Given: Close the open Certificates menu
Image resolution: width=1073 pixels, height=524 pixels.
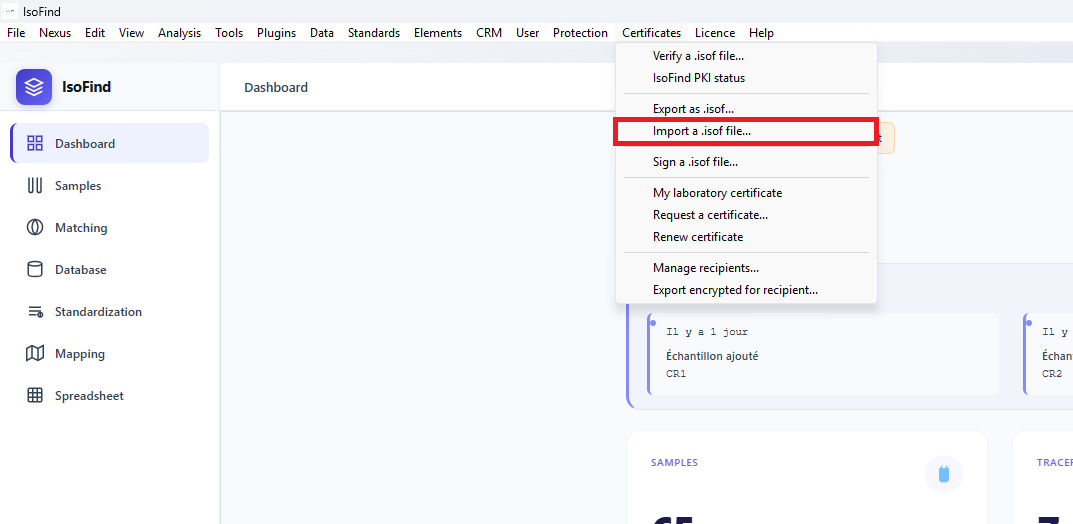Looking at the screenshot, I should tap(651, 33).
